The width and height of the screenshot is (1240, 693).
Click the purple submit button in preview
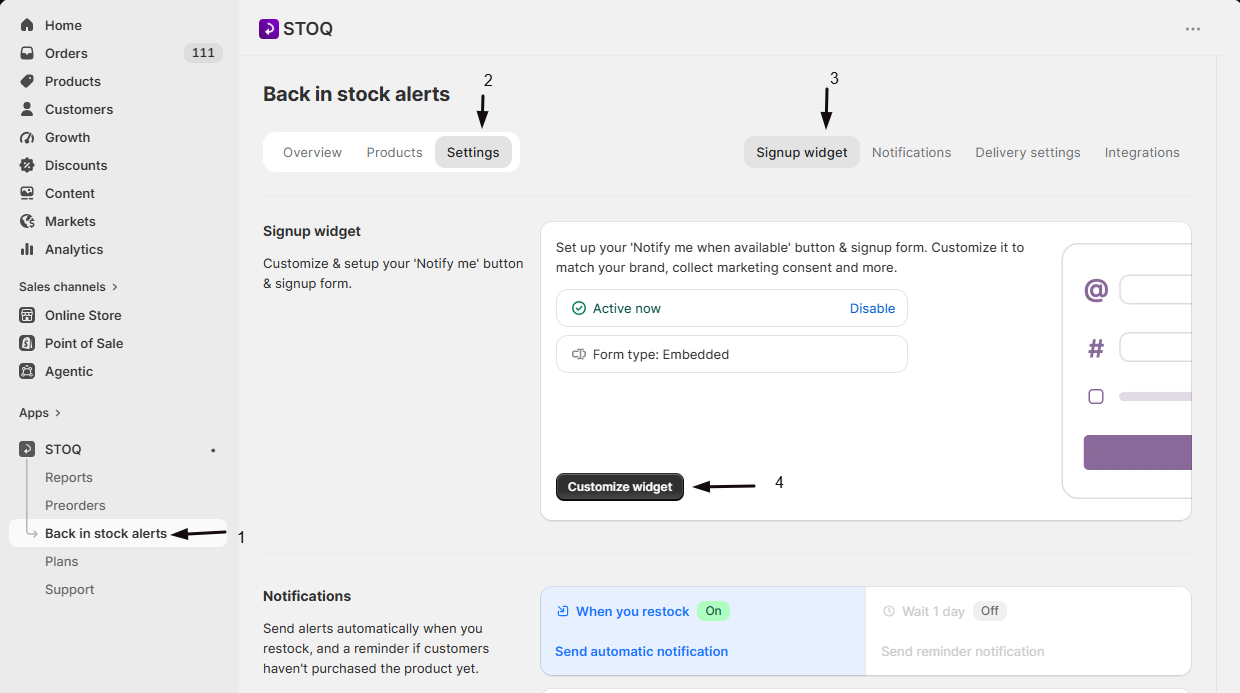[1138, 452]
